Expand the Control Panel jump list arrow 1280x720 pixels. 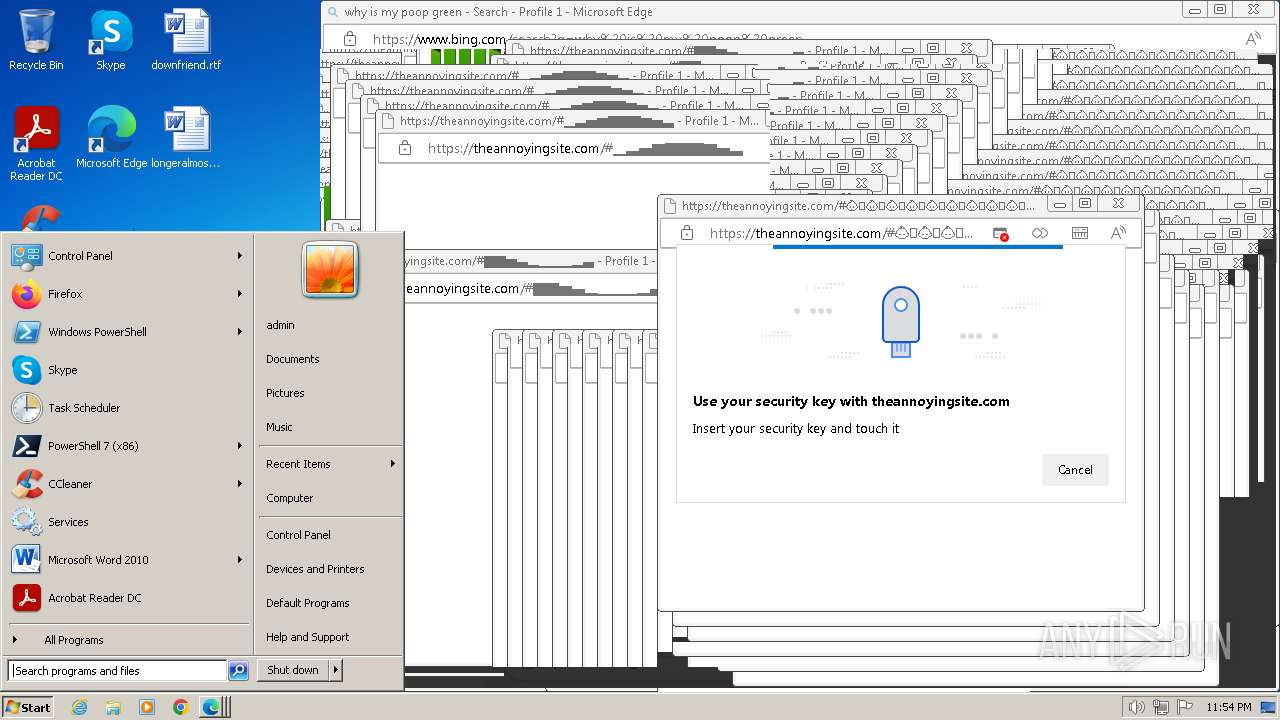(240, 256)
